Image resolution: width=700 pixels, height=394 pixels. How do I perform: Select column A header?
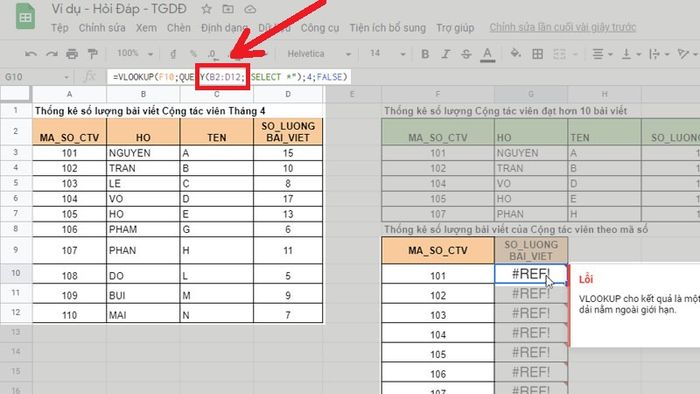click(69, 94)
